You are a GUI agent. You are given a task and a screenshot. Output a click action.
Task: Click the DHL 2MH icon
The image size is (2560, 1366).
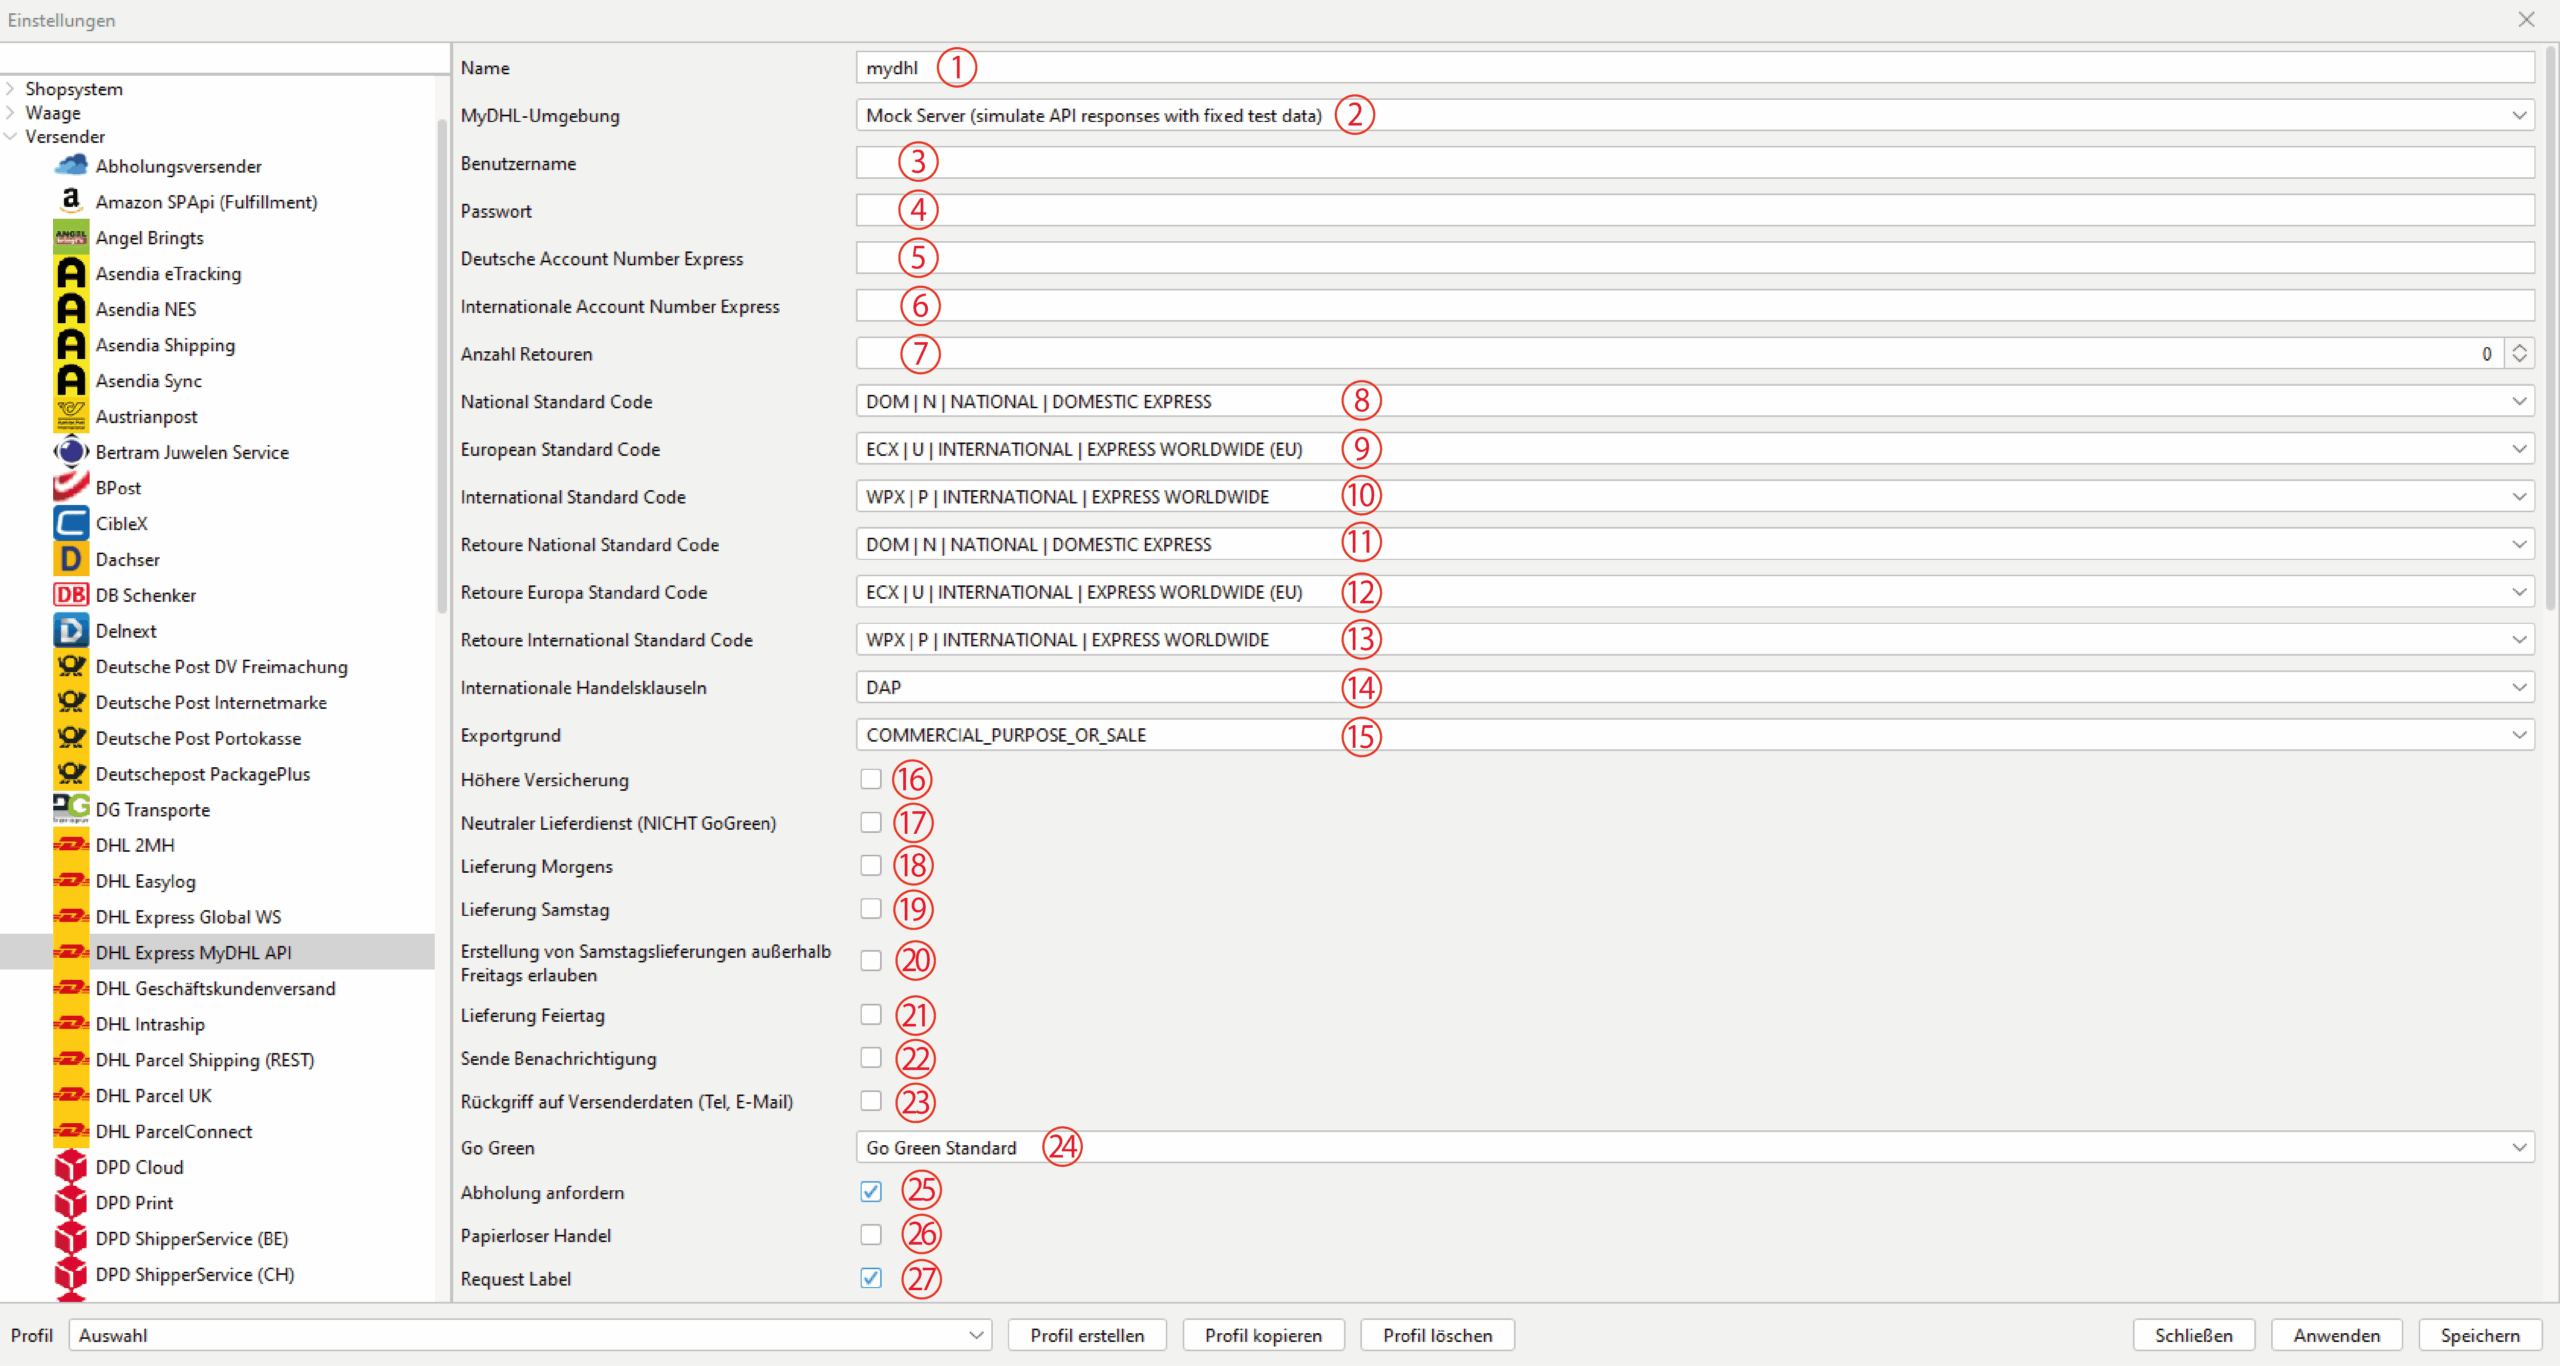71,845
